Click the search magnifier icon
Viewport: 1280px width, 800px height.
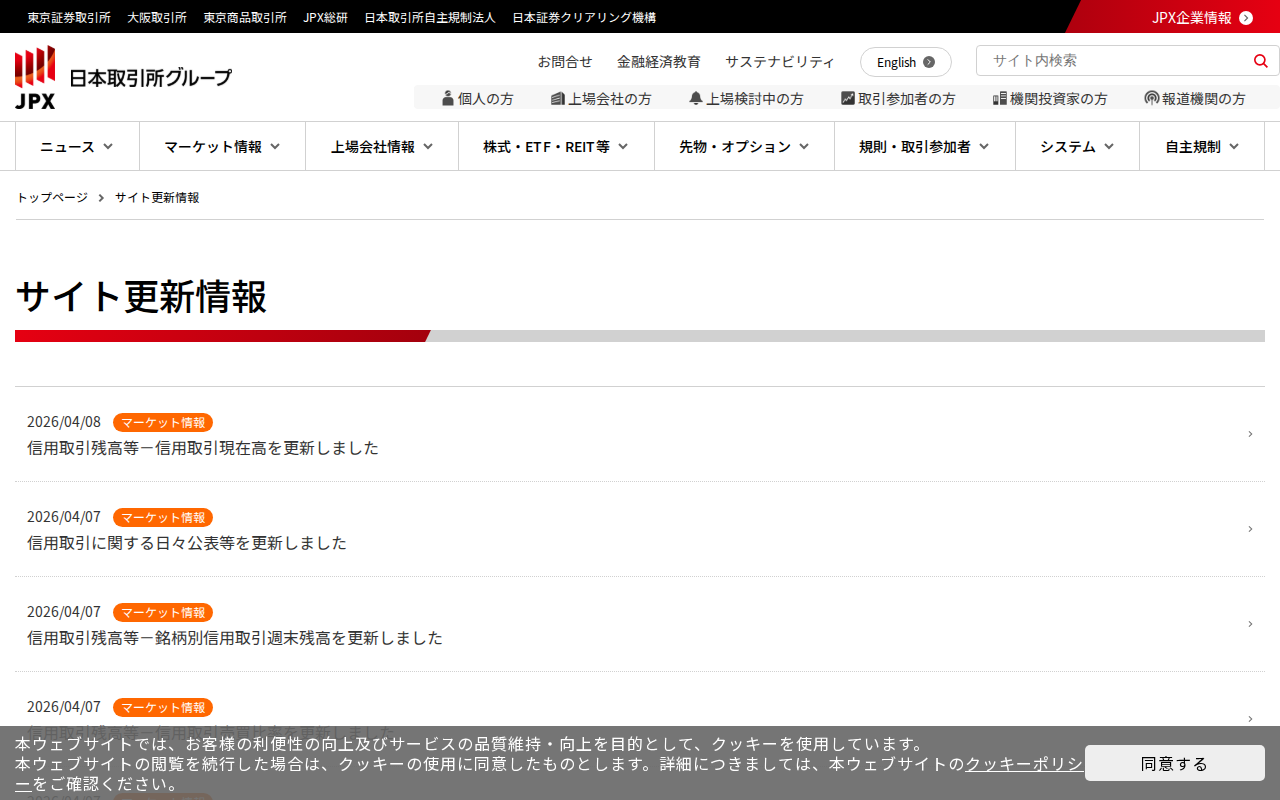pyautogui.click(x=1260, y=61)
